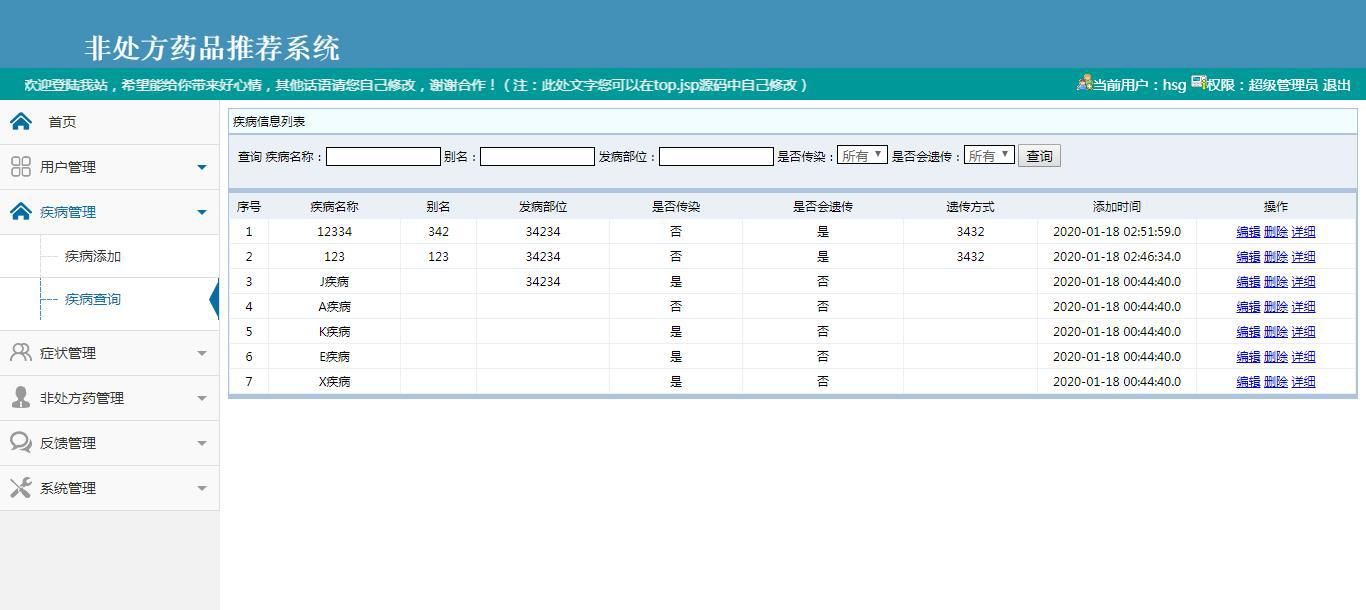The width and height of the screenshot is (1366, 610).
Task: Select the 疾病查询 submenu item
Action: 93,299
